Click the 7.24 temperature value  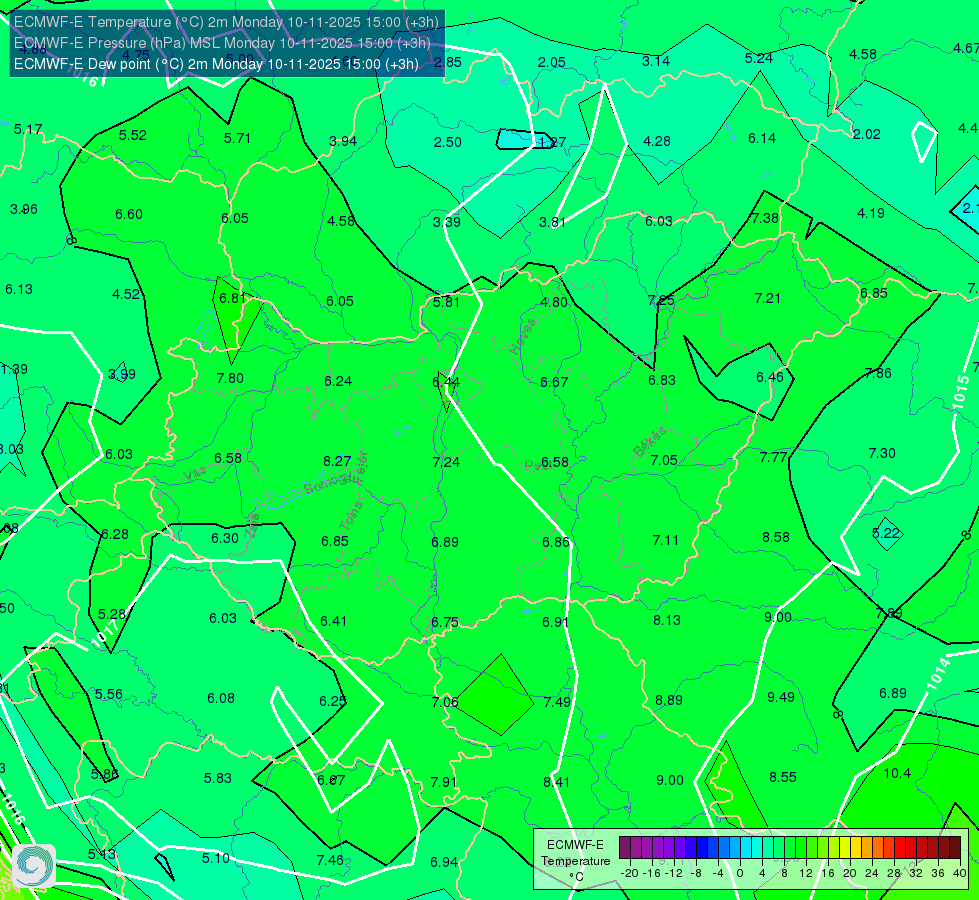446,462
